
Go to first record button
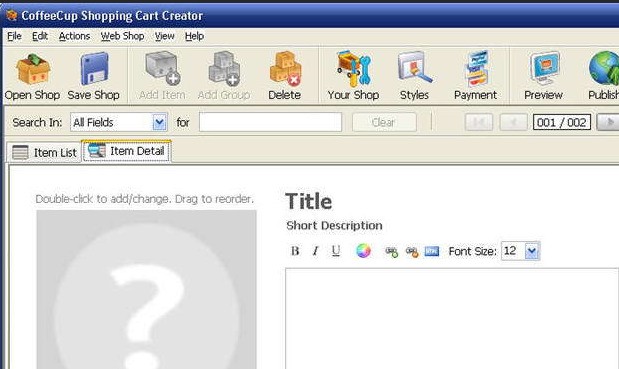click(479, 122)
